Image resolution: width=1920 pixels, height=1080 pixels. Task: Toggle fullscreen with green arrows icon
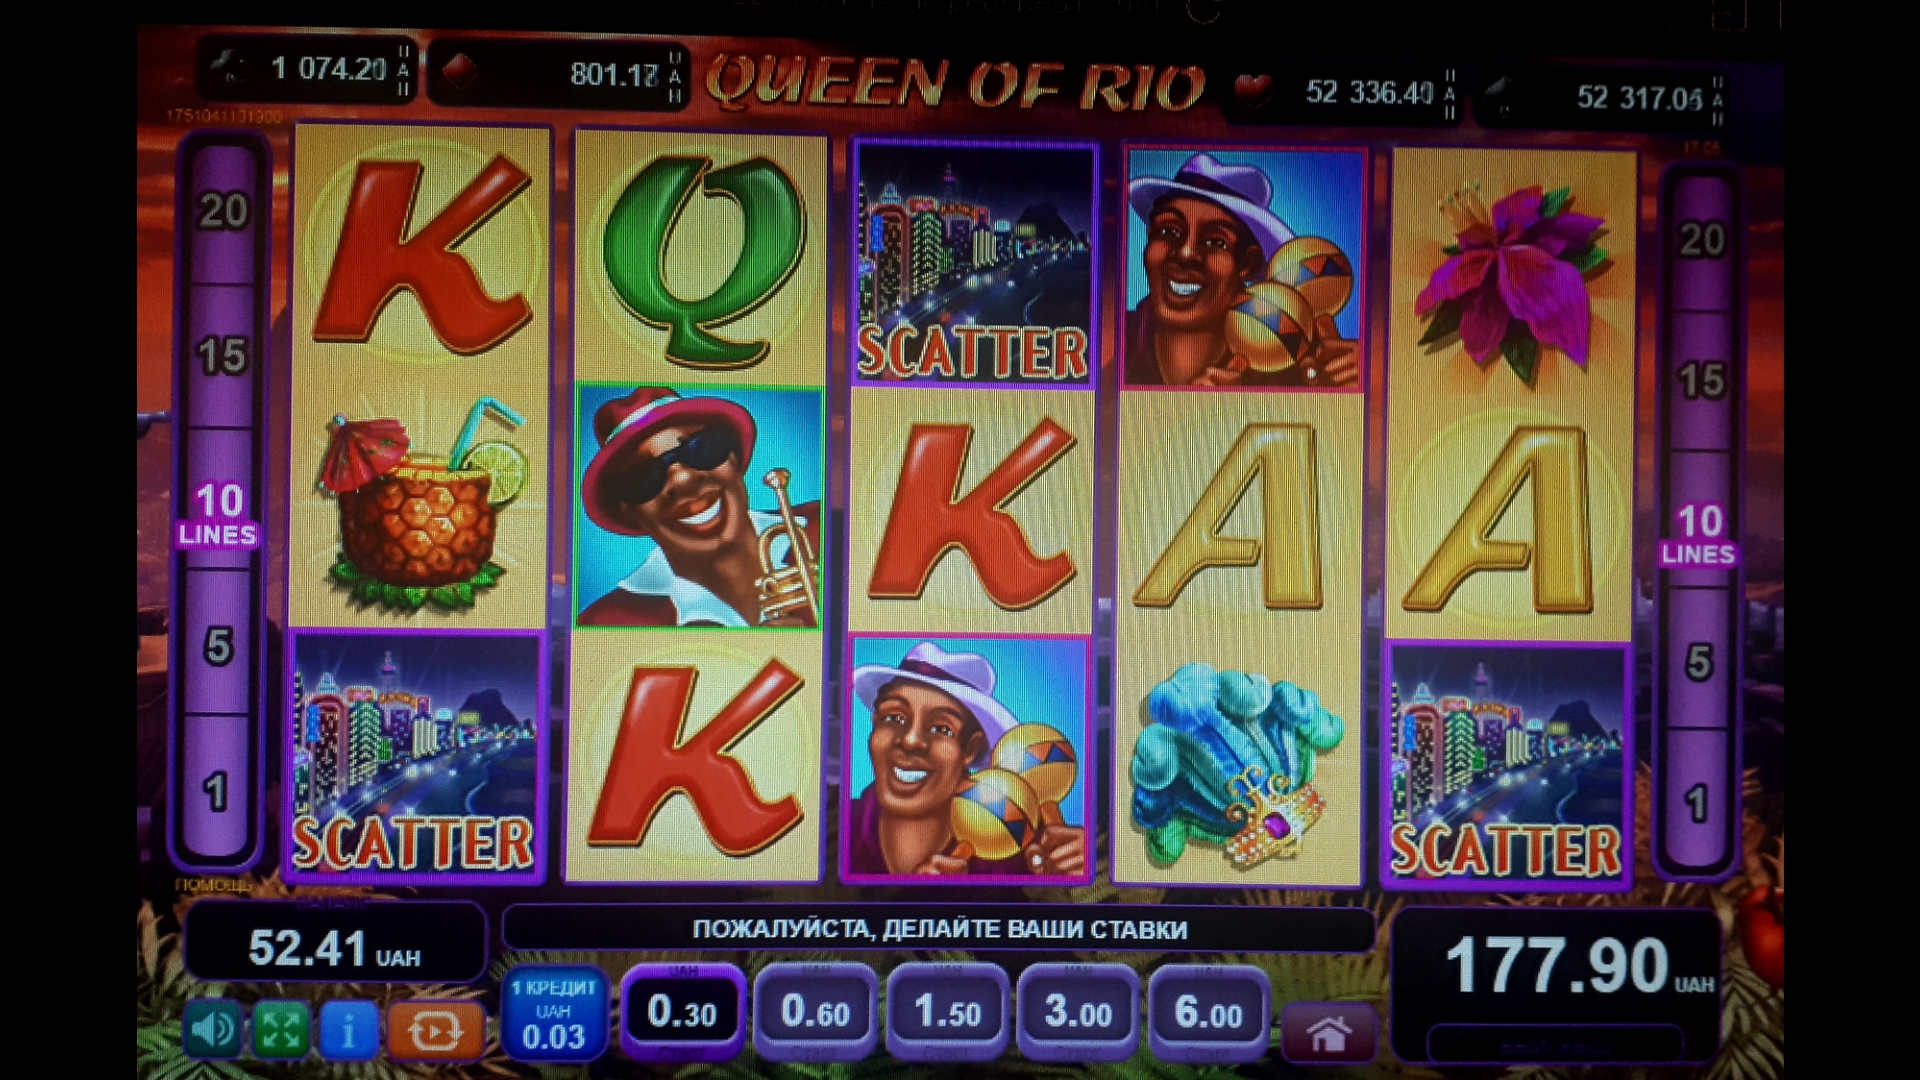click(280, 1030)
